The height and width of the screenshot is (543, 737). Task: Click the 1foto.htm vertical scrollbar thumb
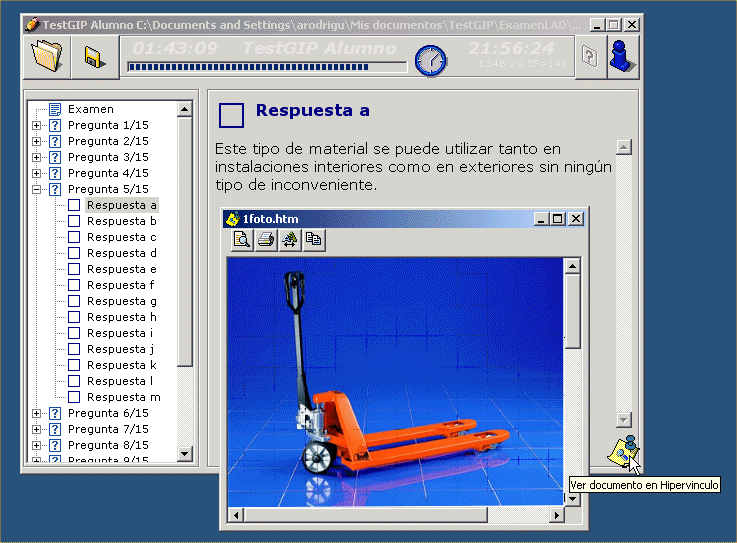coord(572,311)
